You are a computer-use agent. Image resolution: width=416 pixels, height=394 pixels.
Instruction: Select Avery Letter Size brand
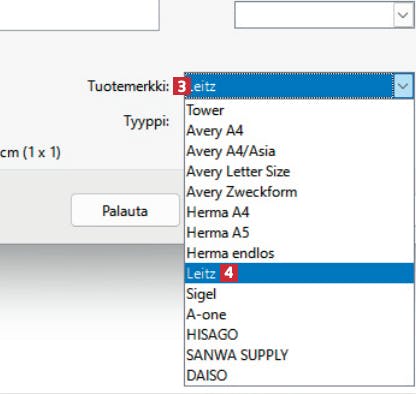[299, 172]
